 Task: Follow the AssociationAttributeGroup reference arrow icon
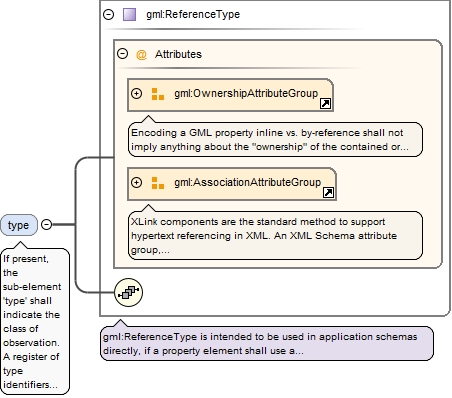[x=328, y=193]
